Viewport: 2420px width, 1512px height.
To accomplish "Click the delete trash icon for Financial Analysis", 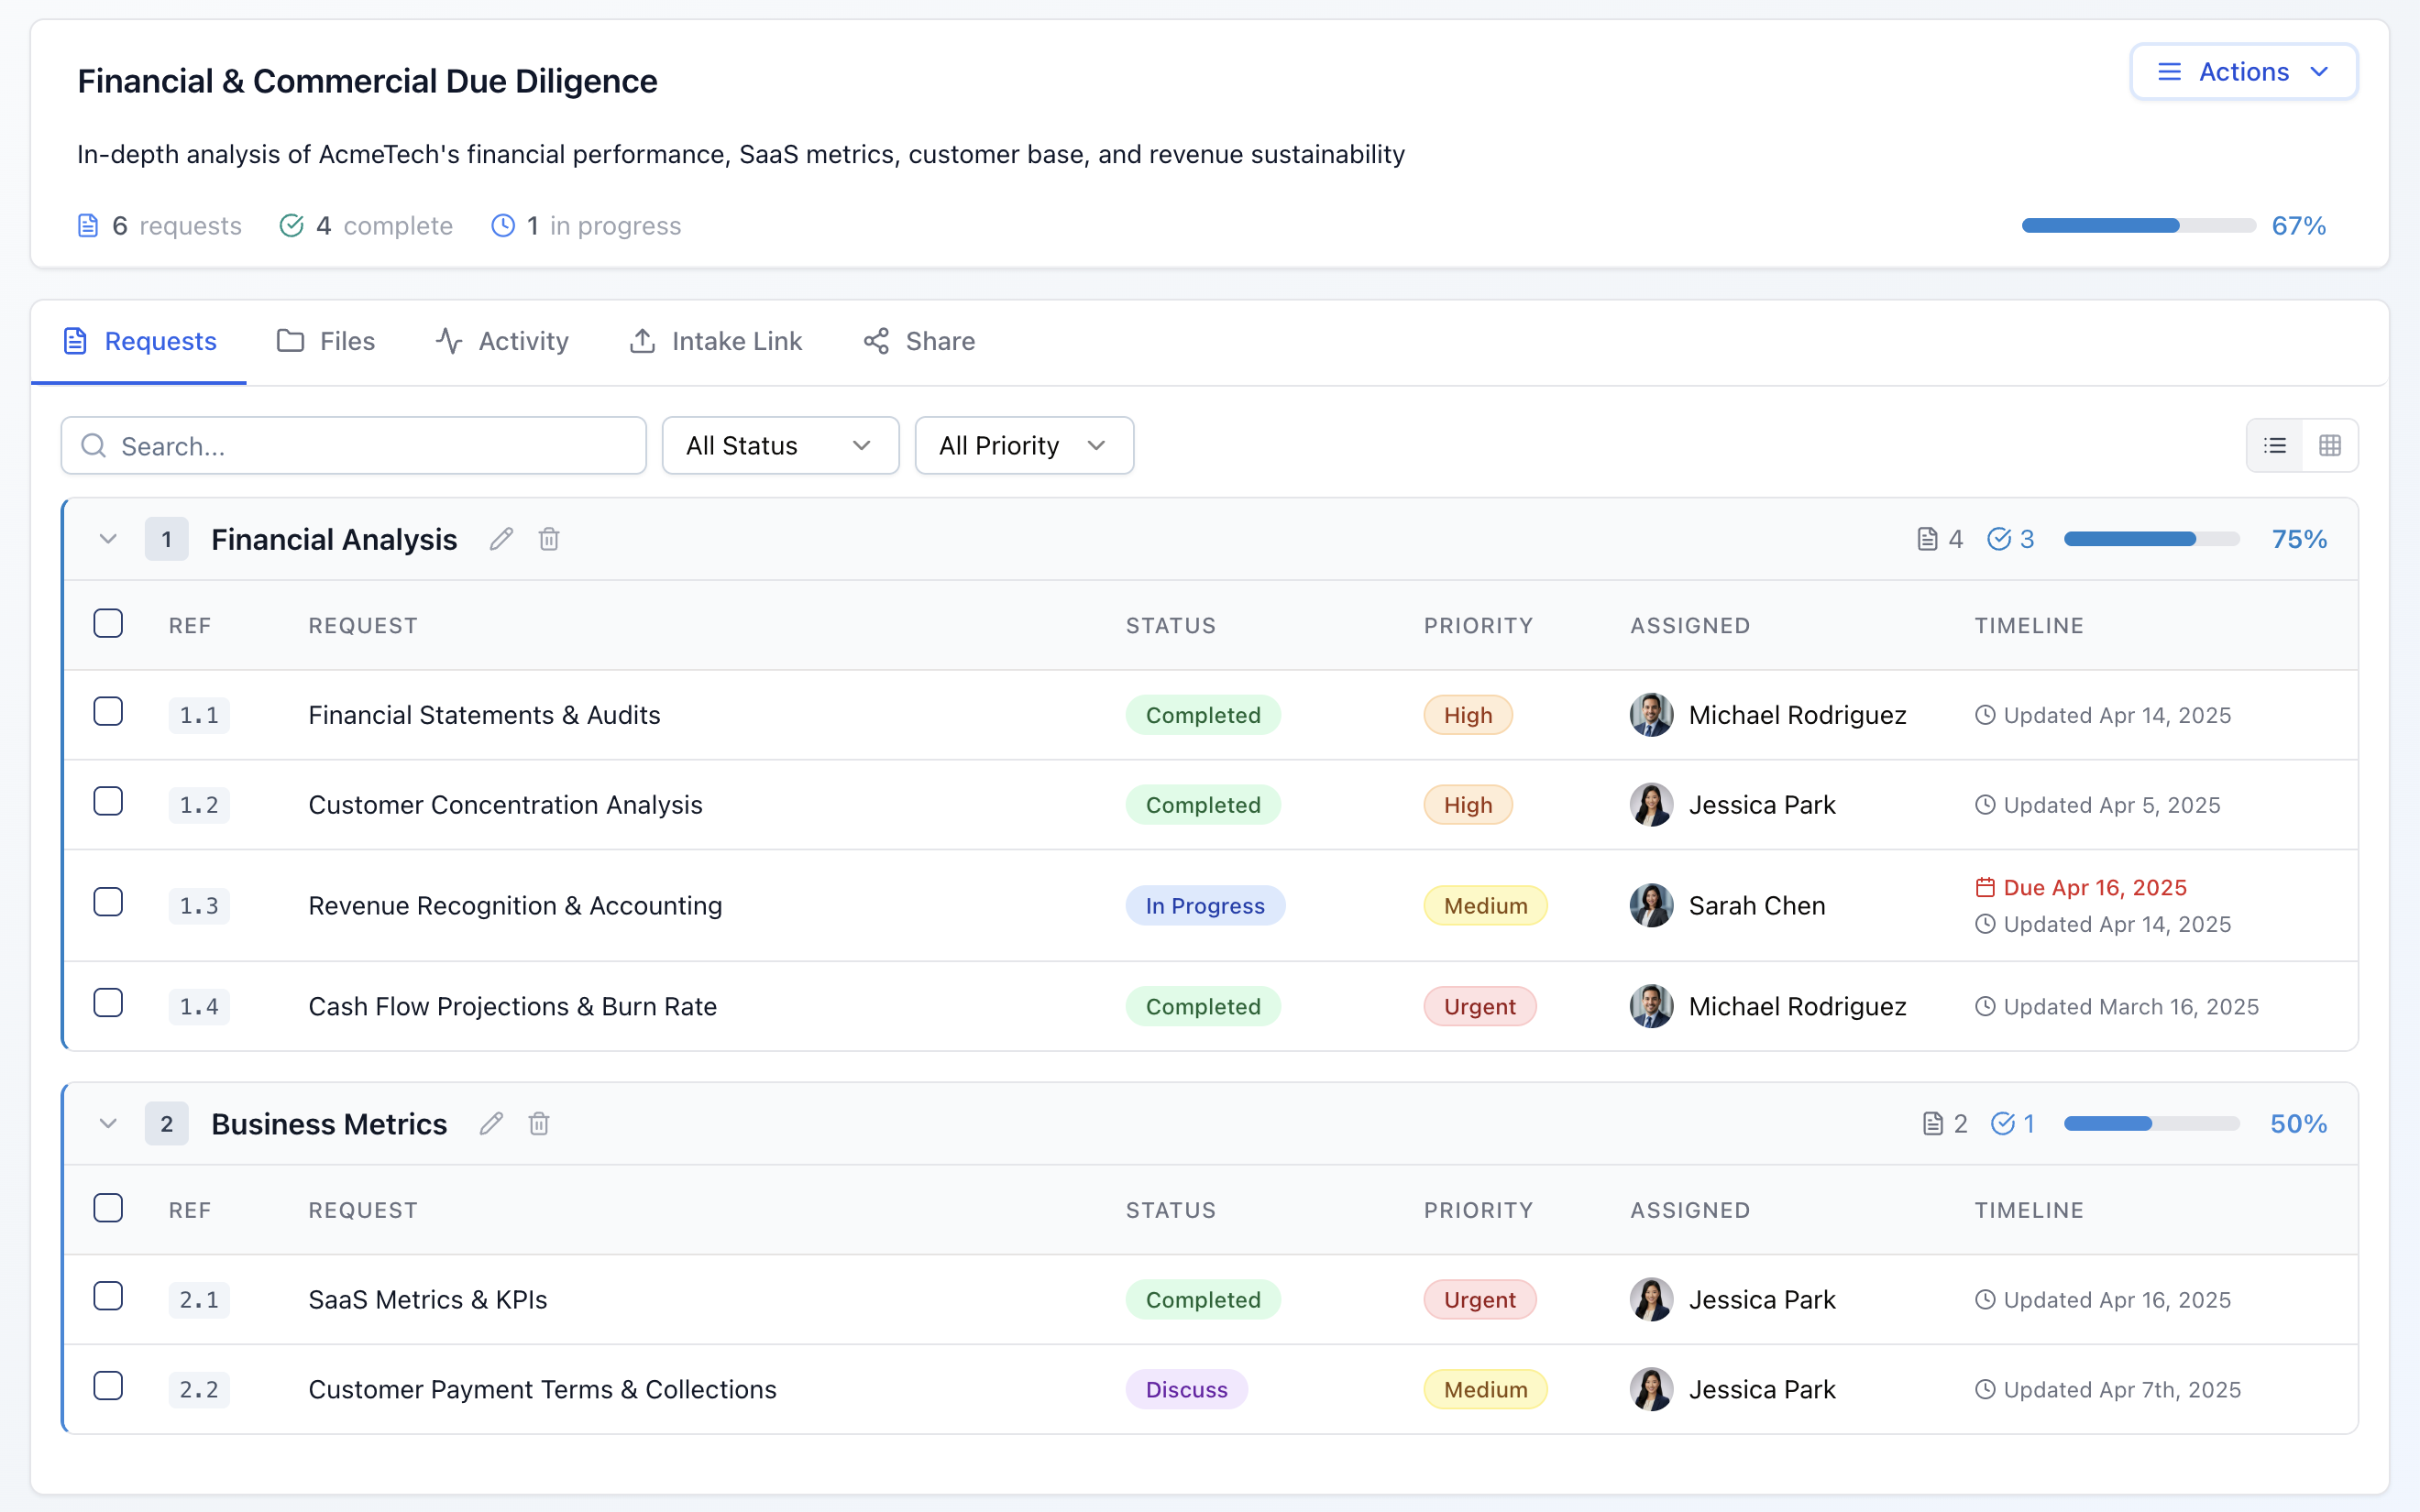I will point(548,538).
